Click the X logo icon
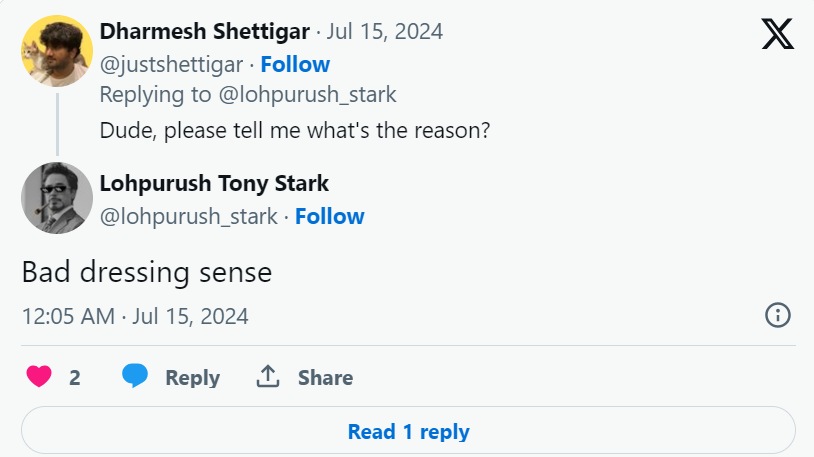 click(x=777, y=35)
